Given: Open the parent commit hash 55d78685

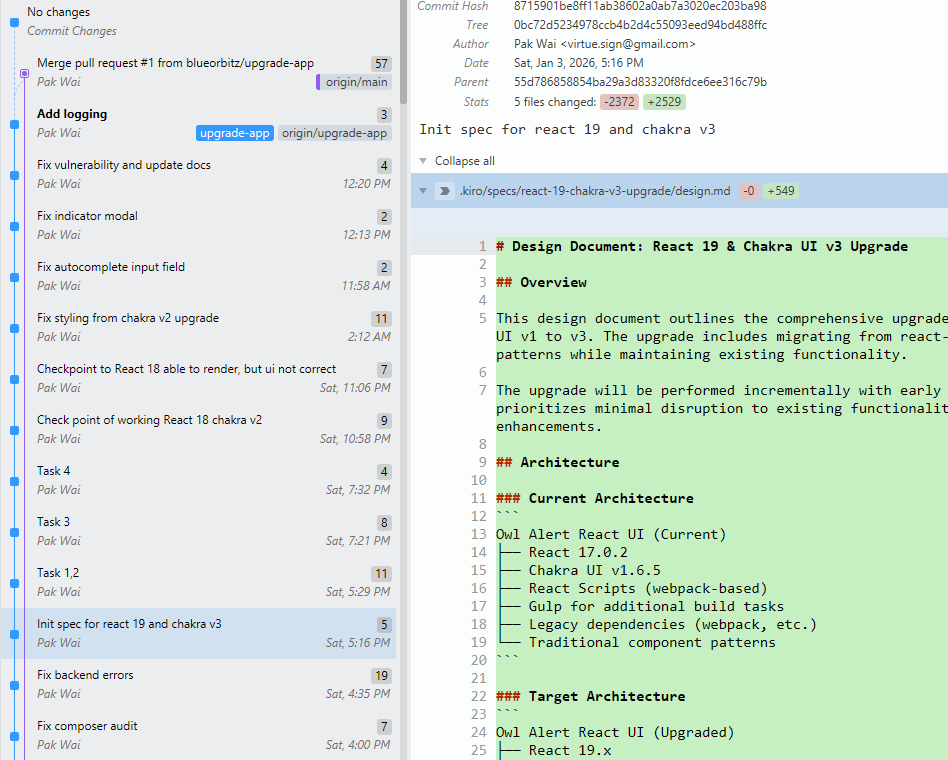Looking at the screenshot, I should [x=640, y=82].
